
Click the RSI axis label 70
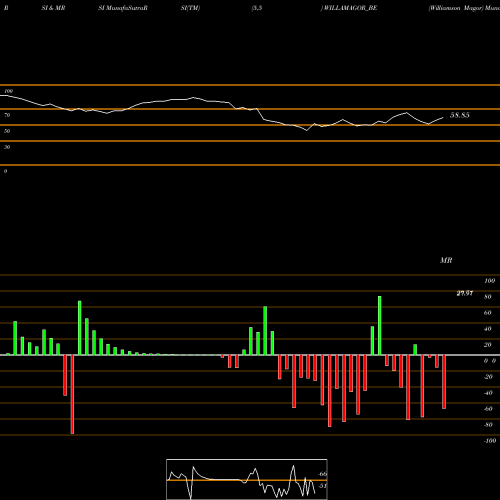pos(7,115)
